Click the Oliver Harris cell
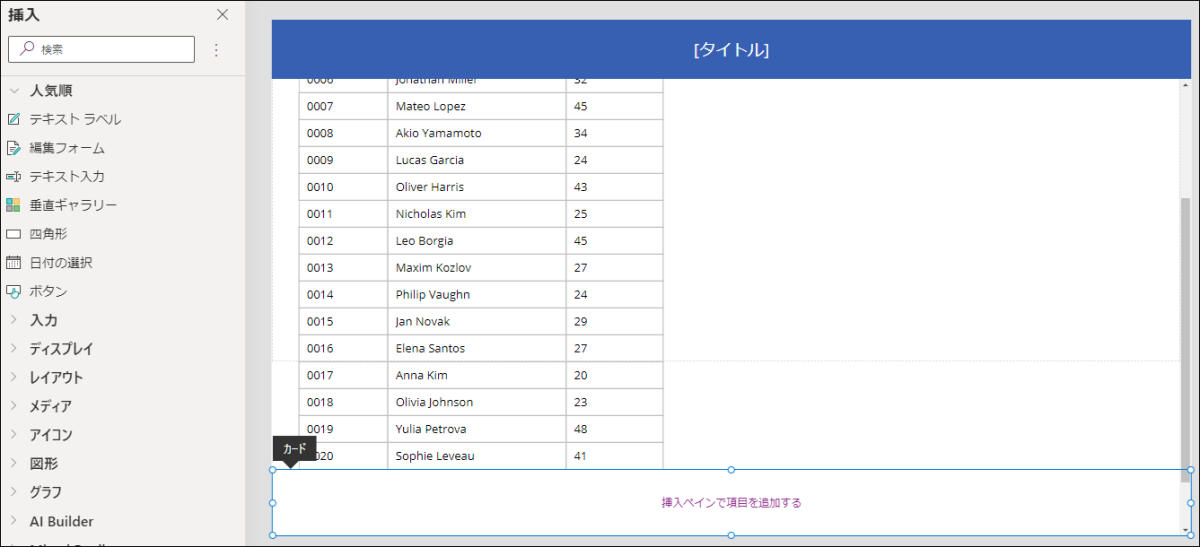 (477, 187)
